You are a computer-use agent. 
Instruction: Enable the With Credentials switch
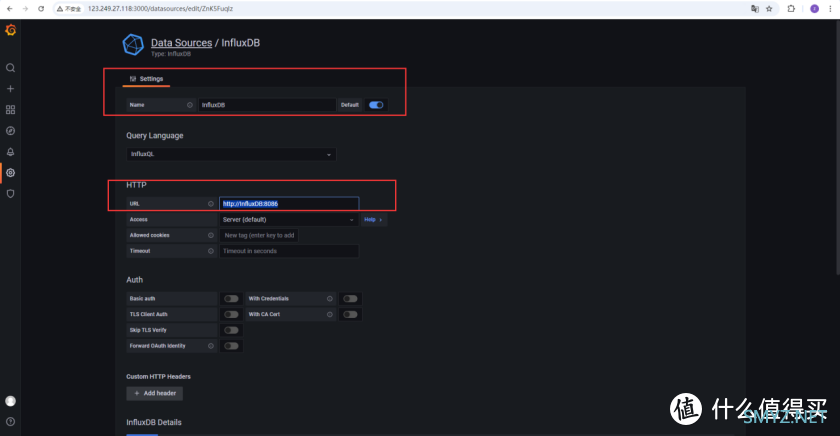[350, 298]
